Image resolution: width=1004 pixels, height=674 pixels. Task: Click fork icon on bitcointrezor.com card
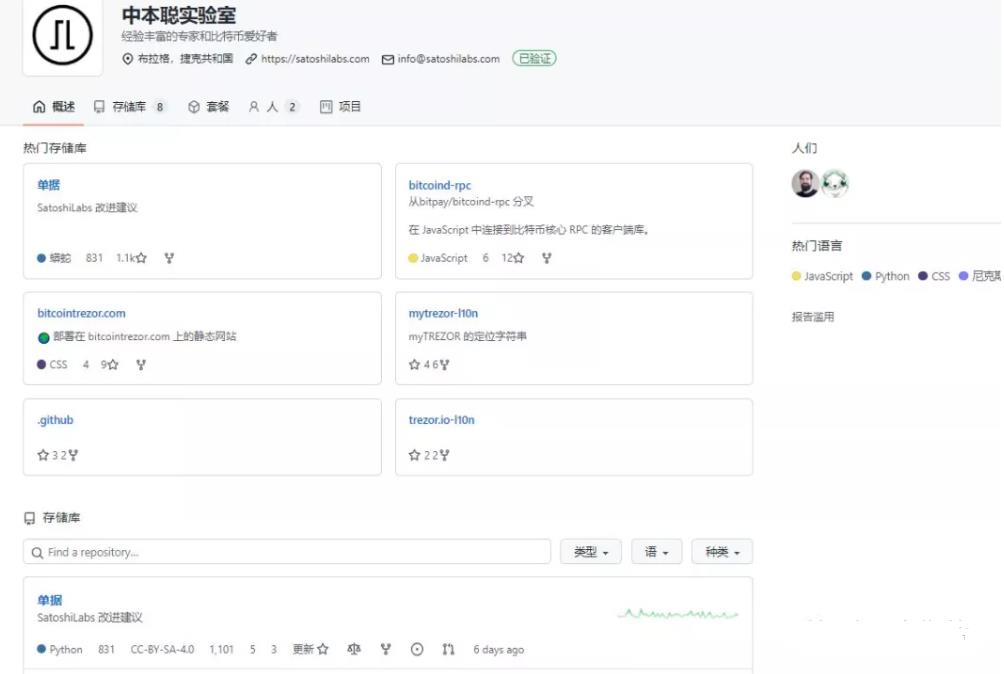tap(141, 365)
